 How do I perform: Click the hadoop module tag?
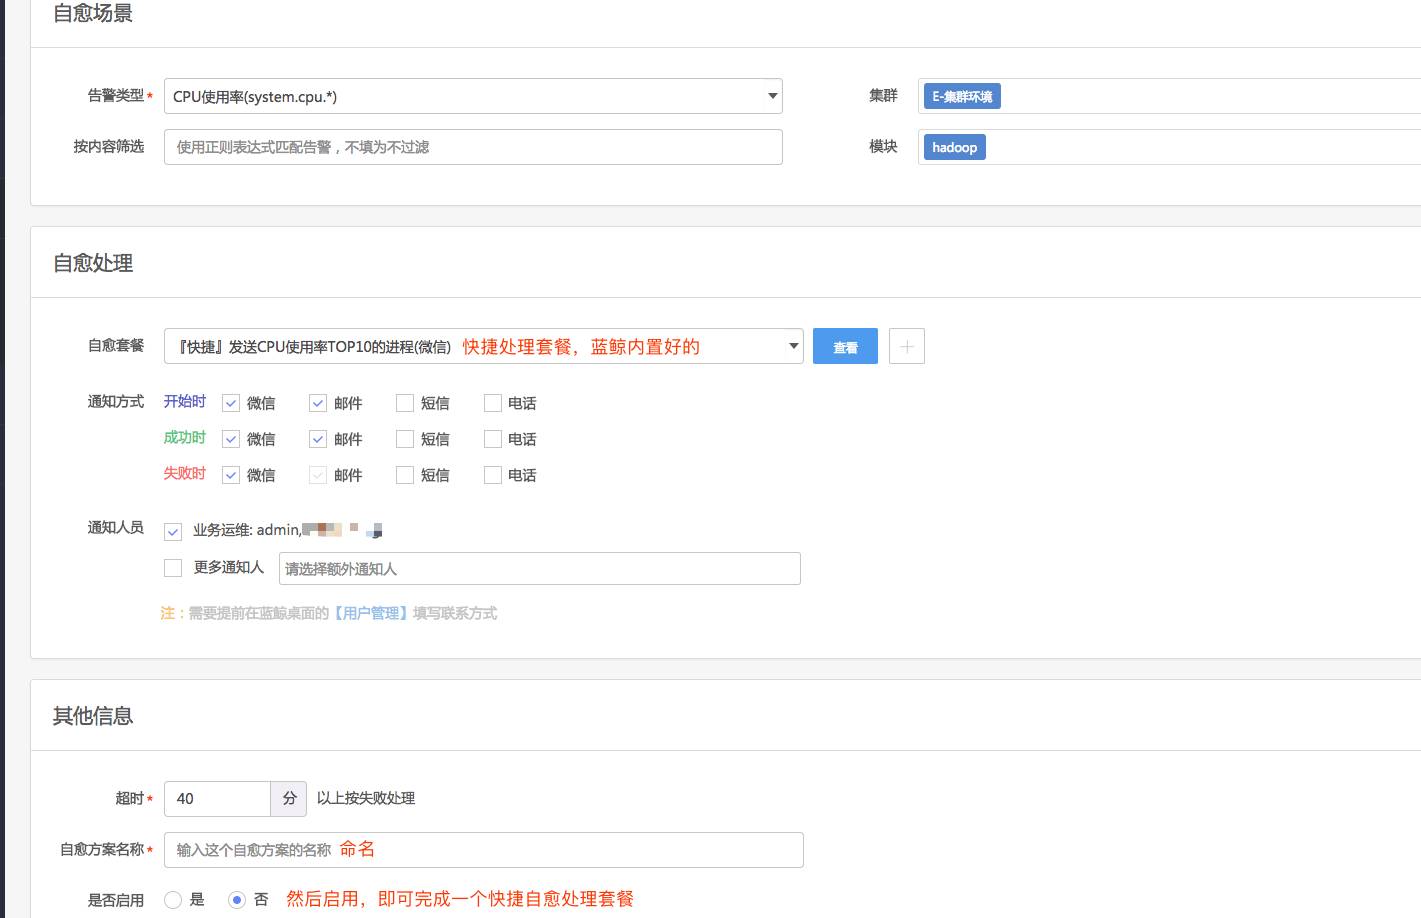955,147
